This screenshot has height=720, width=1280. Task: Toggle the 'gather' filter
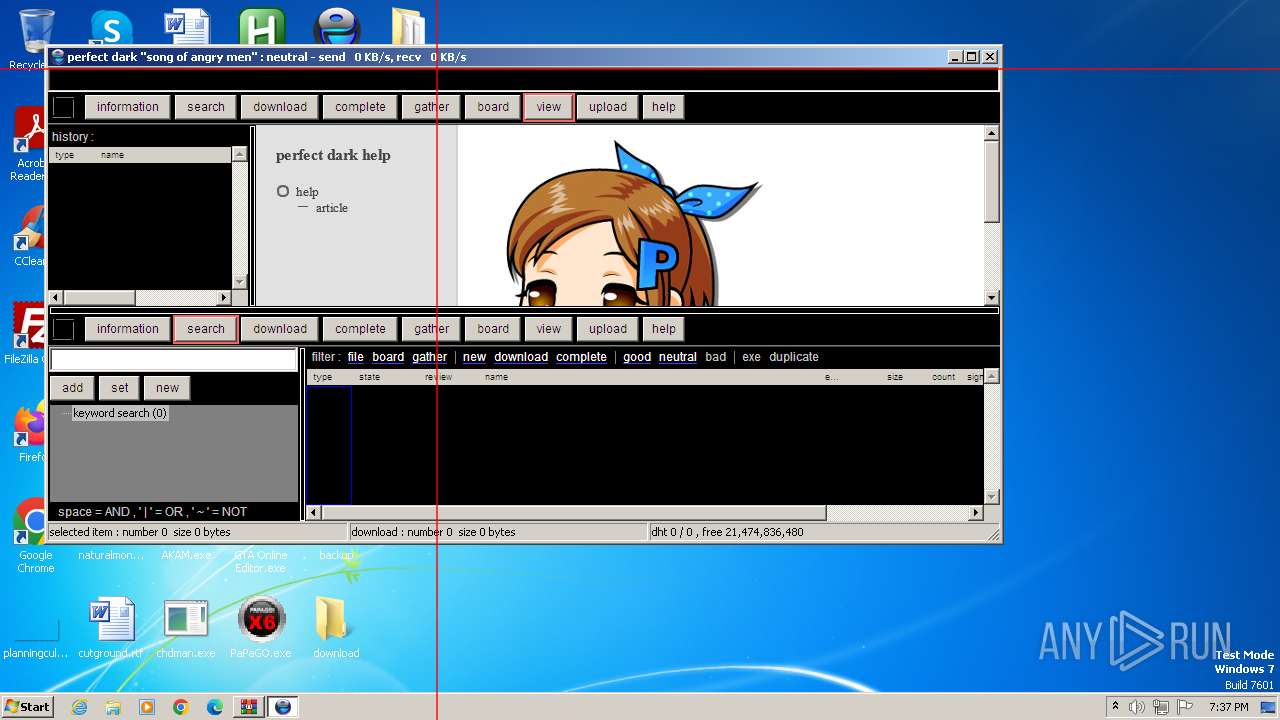tap(430, 357)
